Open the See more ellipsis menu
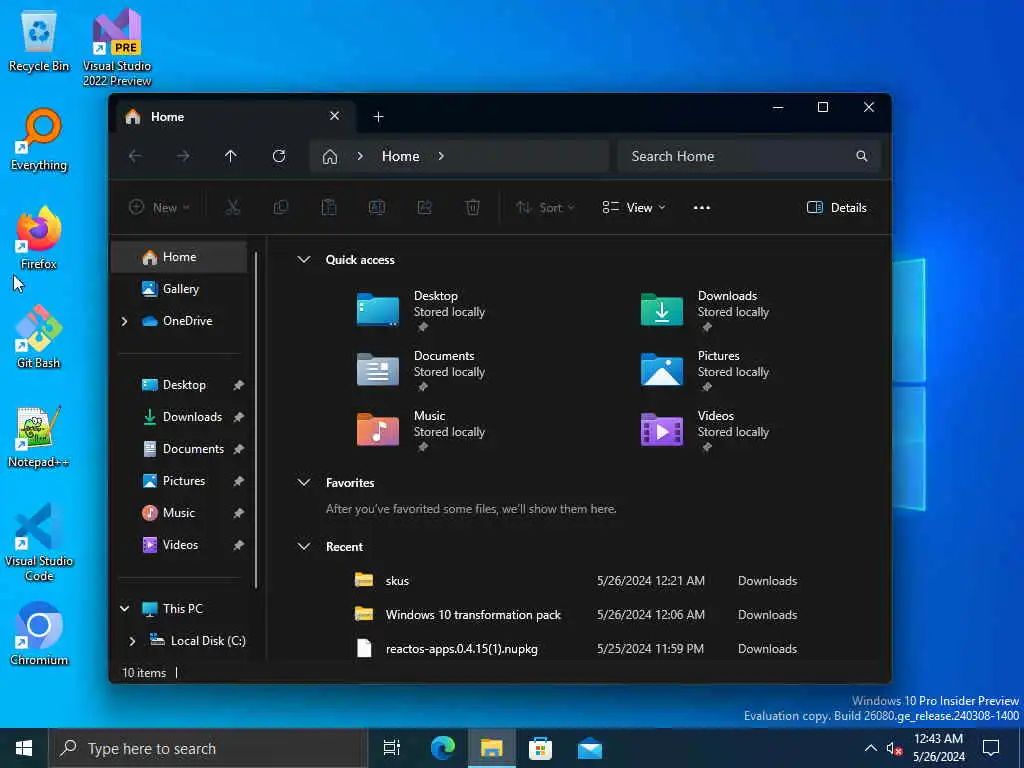 click(x=701, y=208)
